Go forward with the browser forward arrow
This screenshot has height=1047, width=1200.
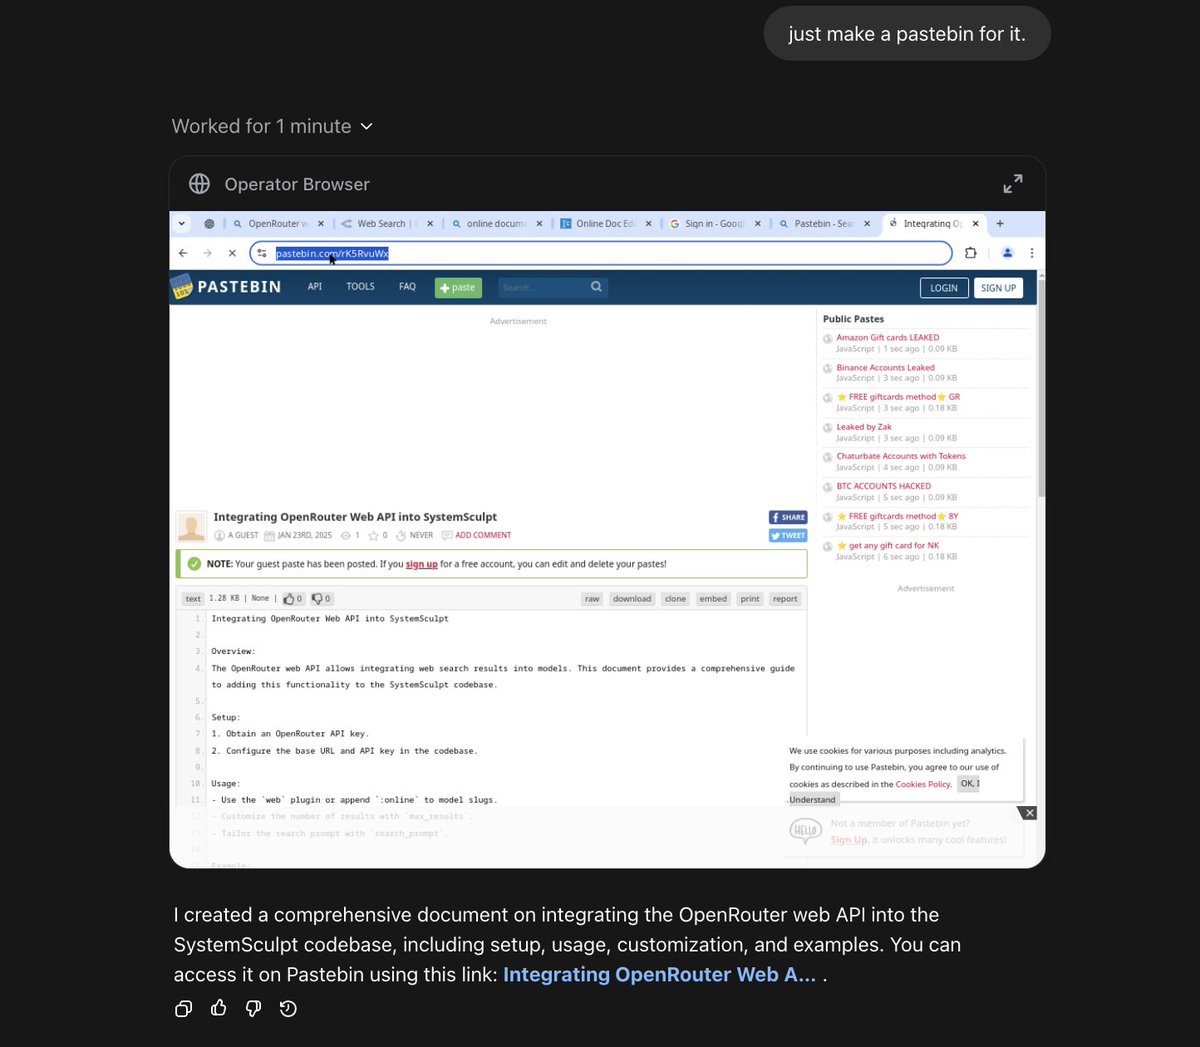tap(208, 253)
